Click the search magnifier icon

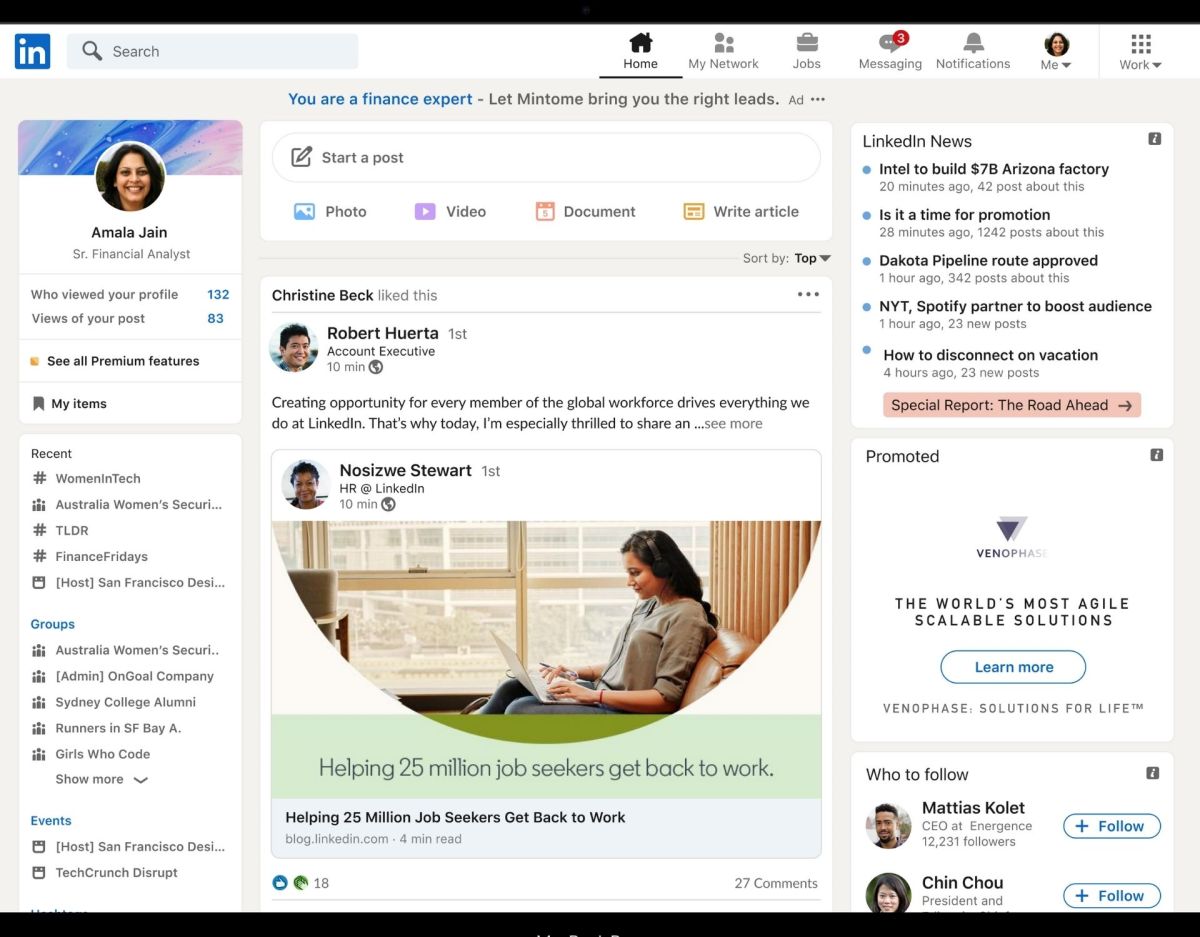[x=92, y=51]
